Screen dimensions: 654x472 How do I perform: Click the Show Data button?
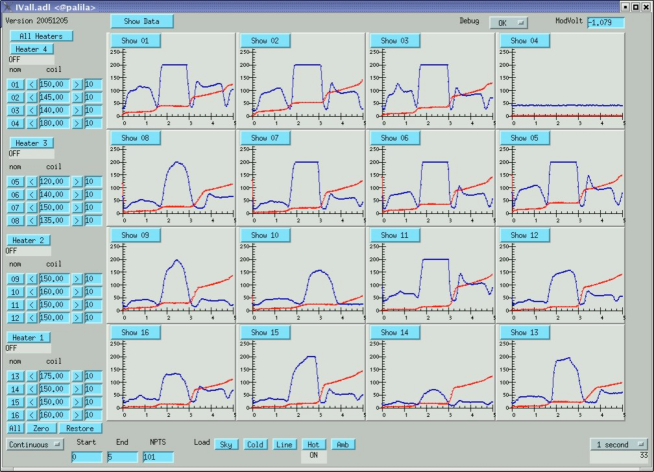pos(141,21)
